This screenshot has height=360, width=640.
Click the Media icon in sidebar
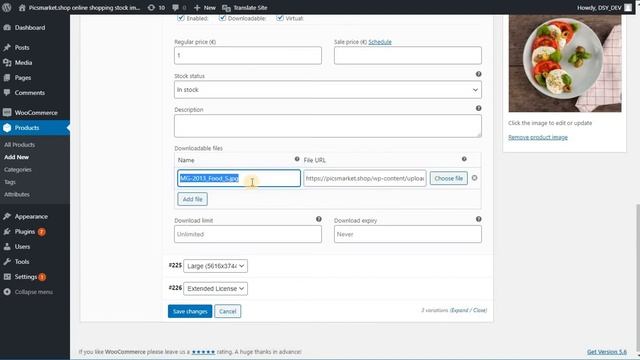7,62
